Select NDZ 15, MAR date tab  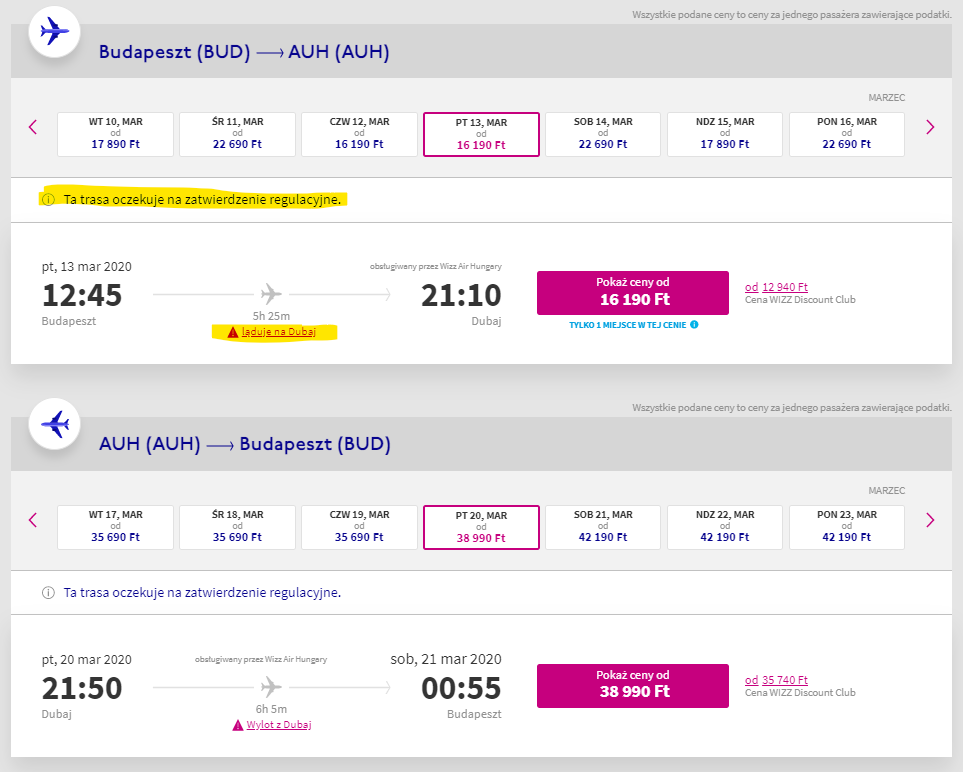(725, 134)
